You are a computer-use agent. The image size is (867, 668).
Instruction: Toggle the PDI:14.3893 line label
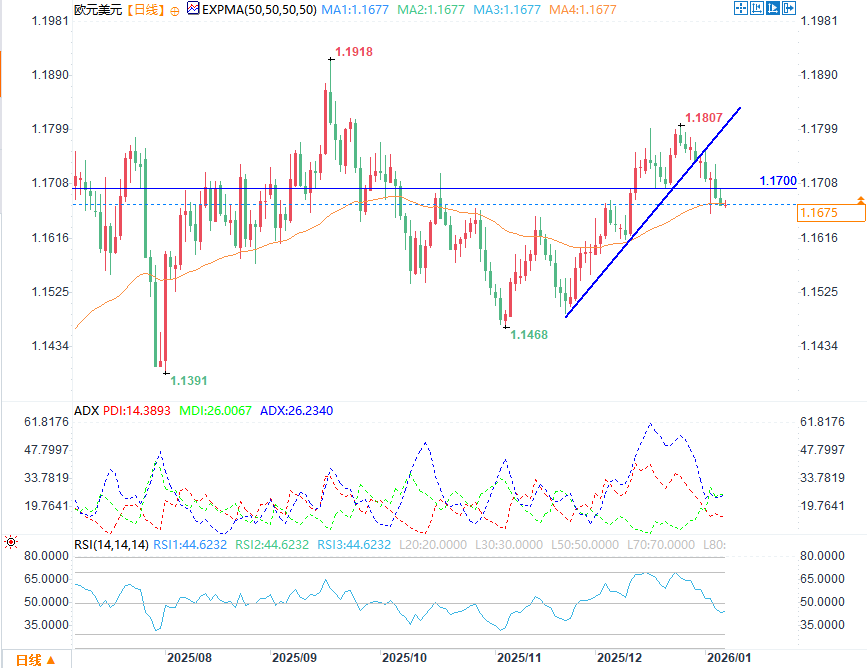coord(137,411)
